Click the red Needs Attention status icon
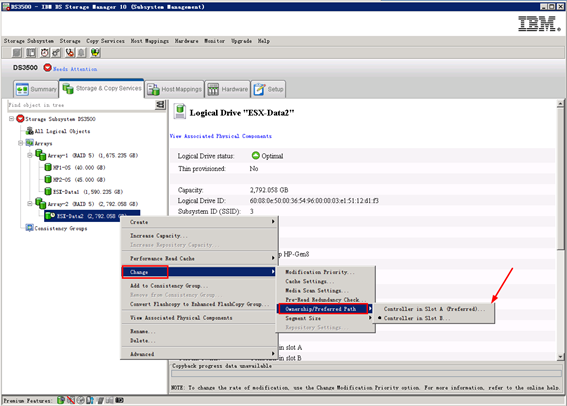Viewport: 567px width, 406px height. pyautogui.click(x=47, y=68)
